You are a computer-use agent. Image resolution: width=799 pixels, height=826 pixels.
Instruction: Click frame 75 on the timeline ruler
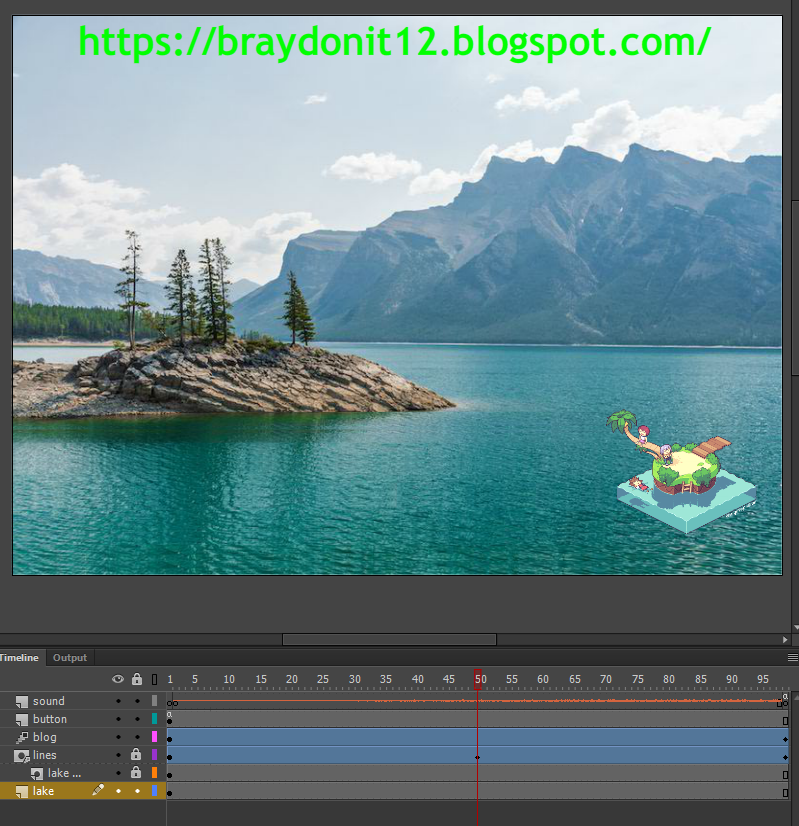point(637,679)
